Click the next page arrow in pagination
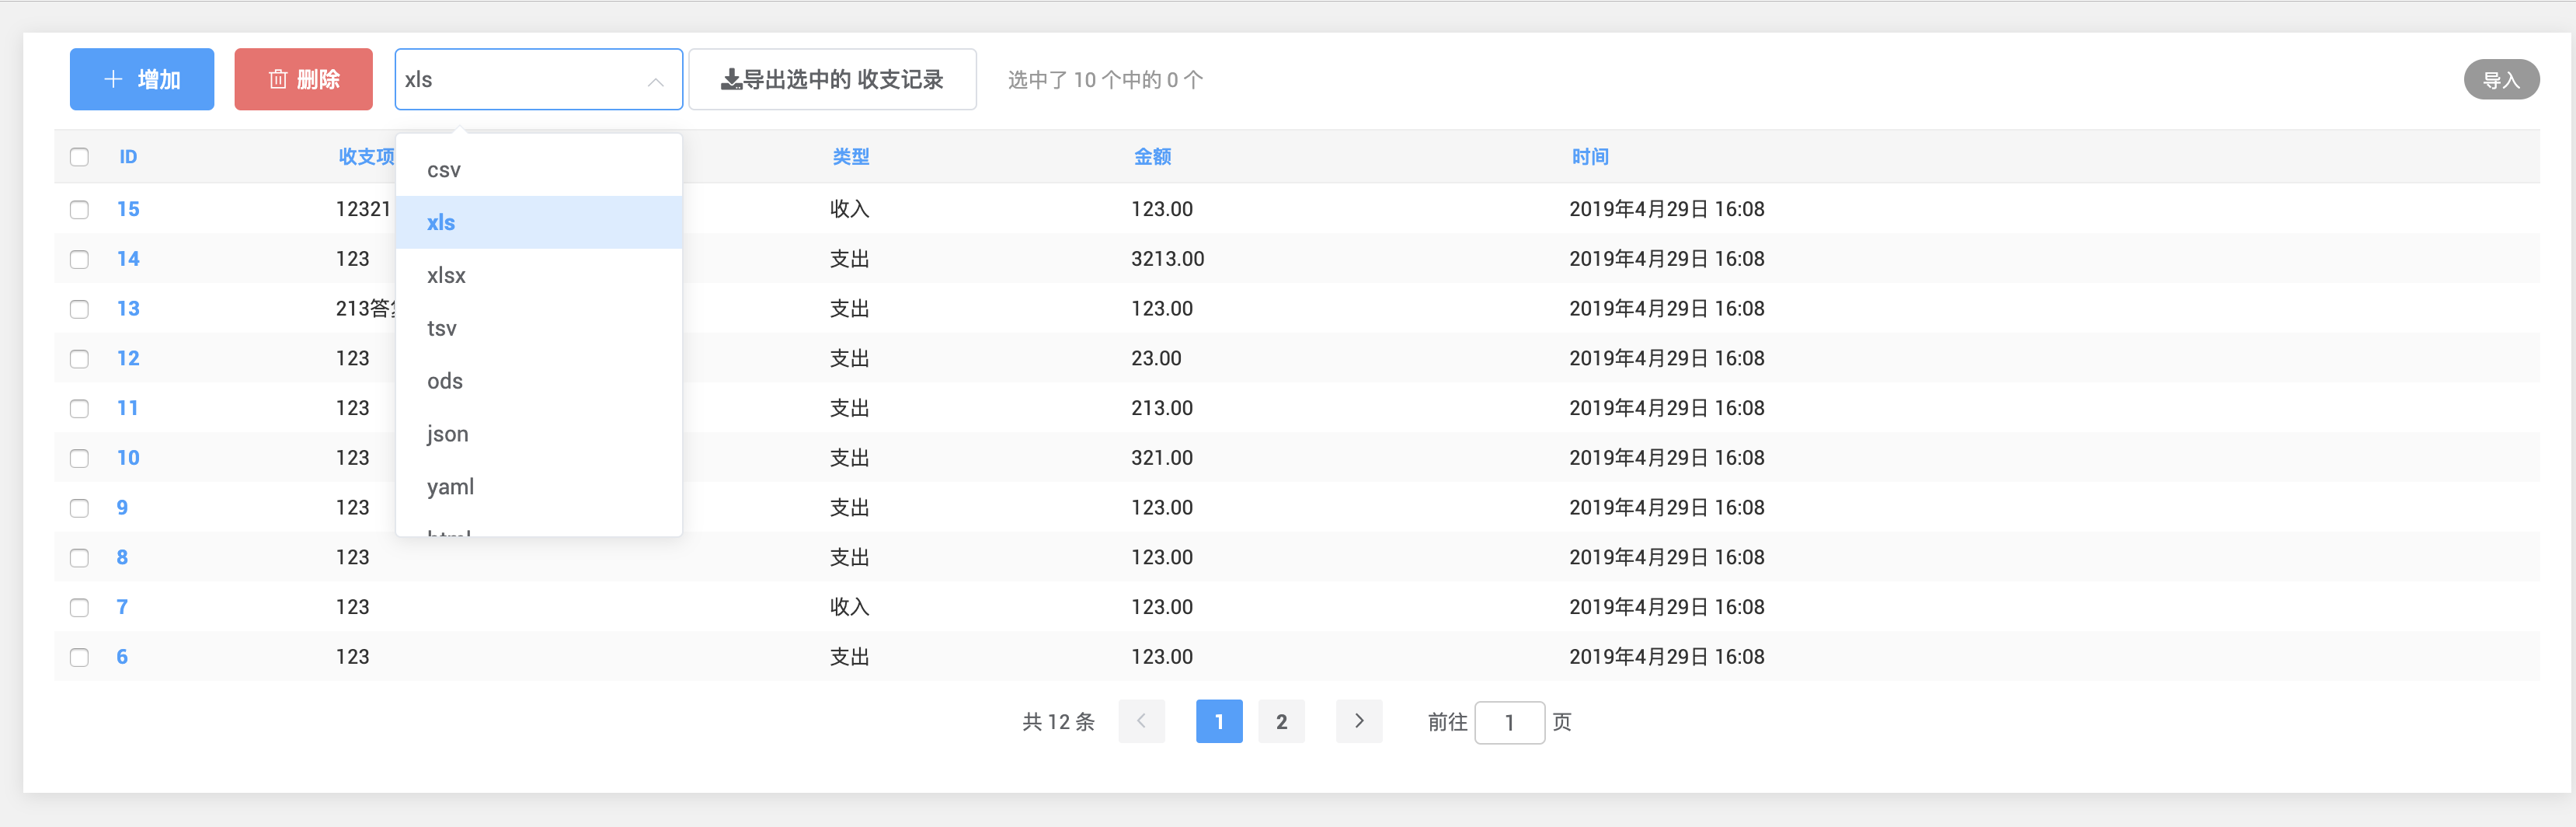This screenshot has height=827, width=2576. [x=1358, y=721]
